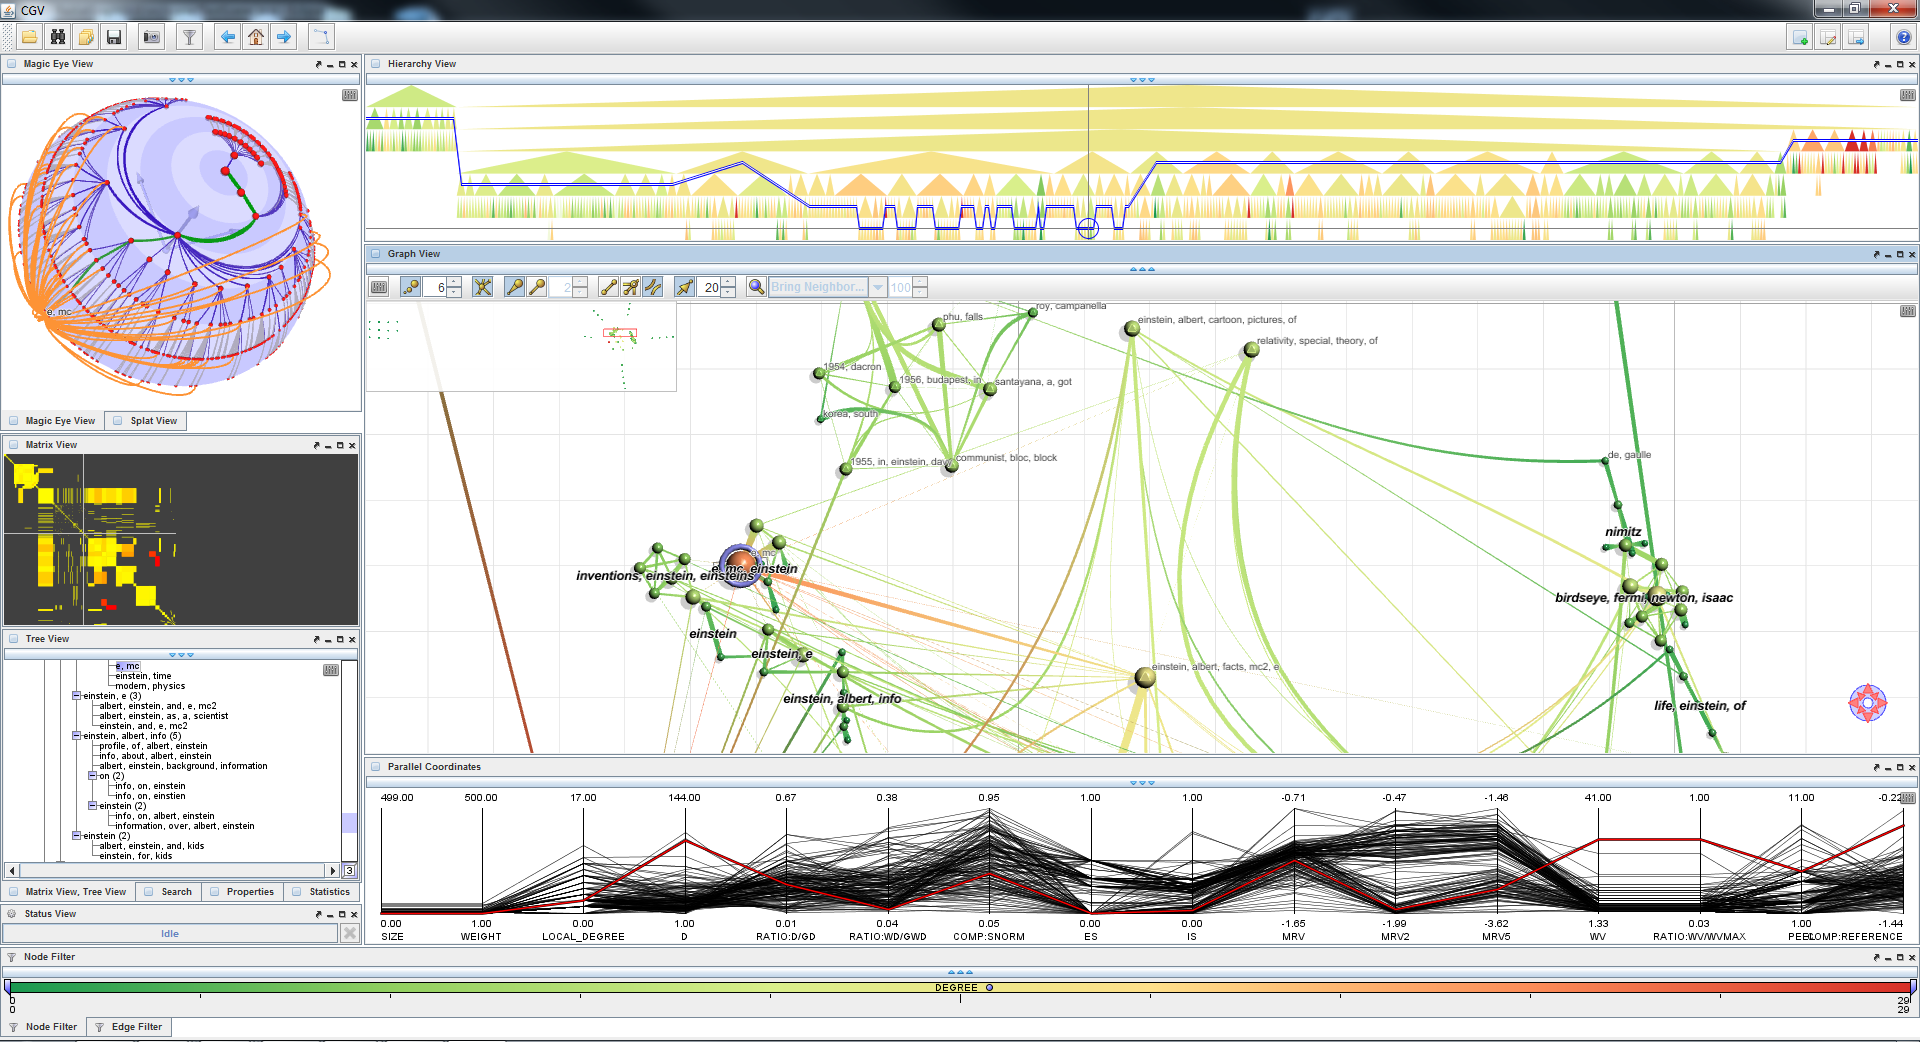Toggle the Graph View panel checkbox

point(377,254)
